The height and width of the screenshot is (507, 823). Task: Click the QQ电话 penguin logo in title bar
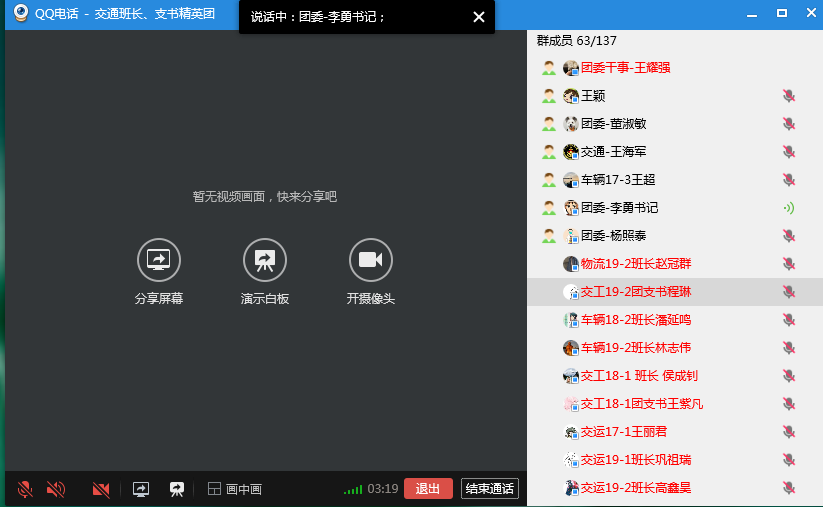pyautogui.click(x=20, y=15)
